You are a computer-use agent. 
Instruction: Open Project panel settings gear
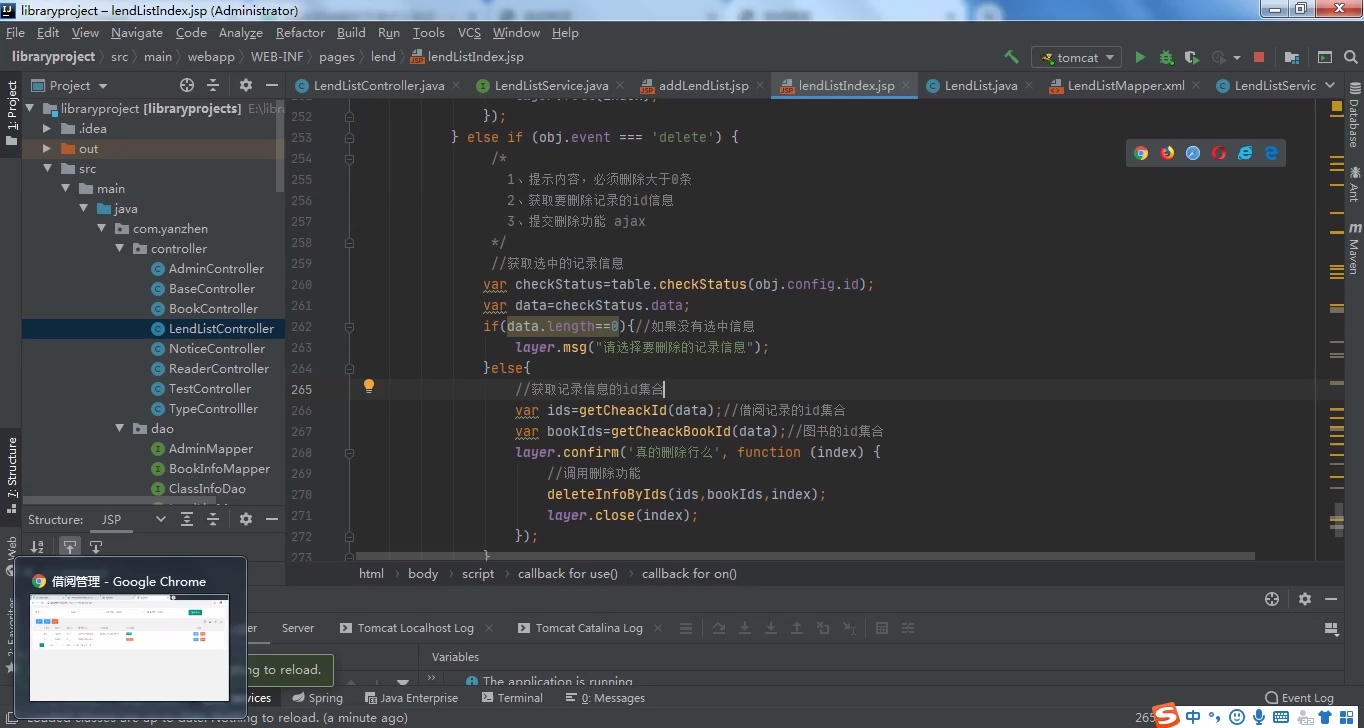click(x=245, y=86)
